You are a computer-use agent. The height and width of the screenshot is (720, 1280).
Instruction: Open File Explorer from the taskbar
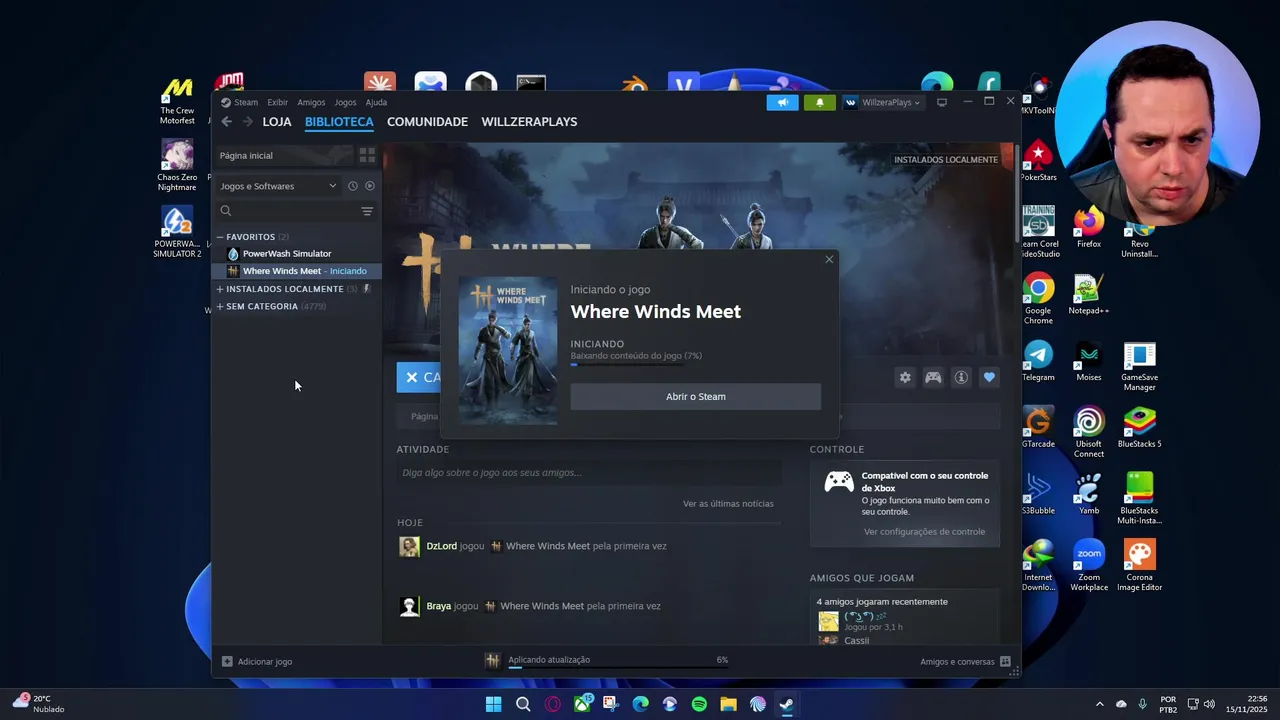tap(728, 704)
